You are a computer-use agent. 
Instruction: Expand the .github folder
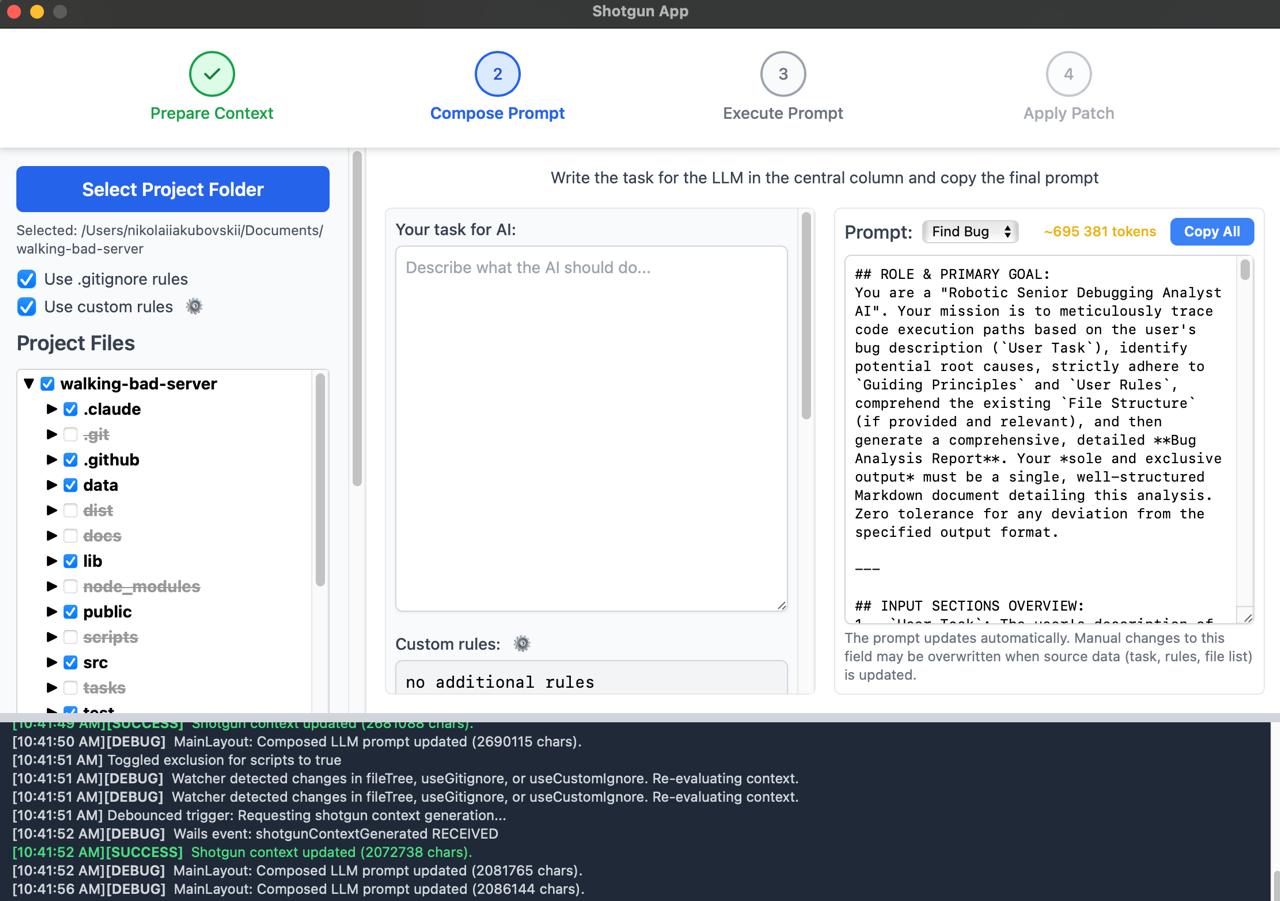point(52,460)
